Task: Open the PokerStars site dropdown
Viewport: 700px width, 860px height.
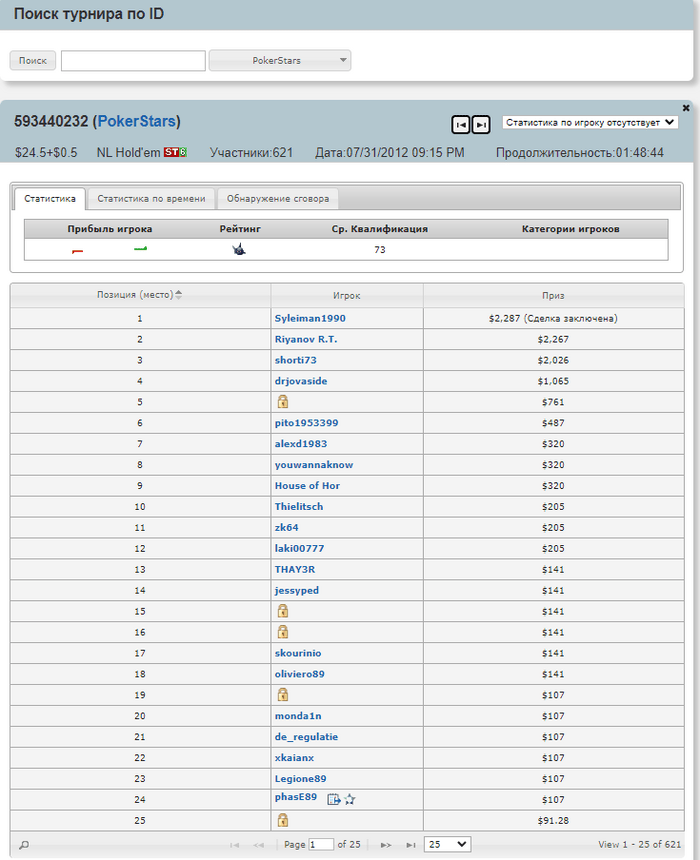Action: pyautogui.click(x=280, y=60)
